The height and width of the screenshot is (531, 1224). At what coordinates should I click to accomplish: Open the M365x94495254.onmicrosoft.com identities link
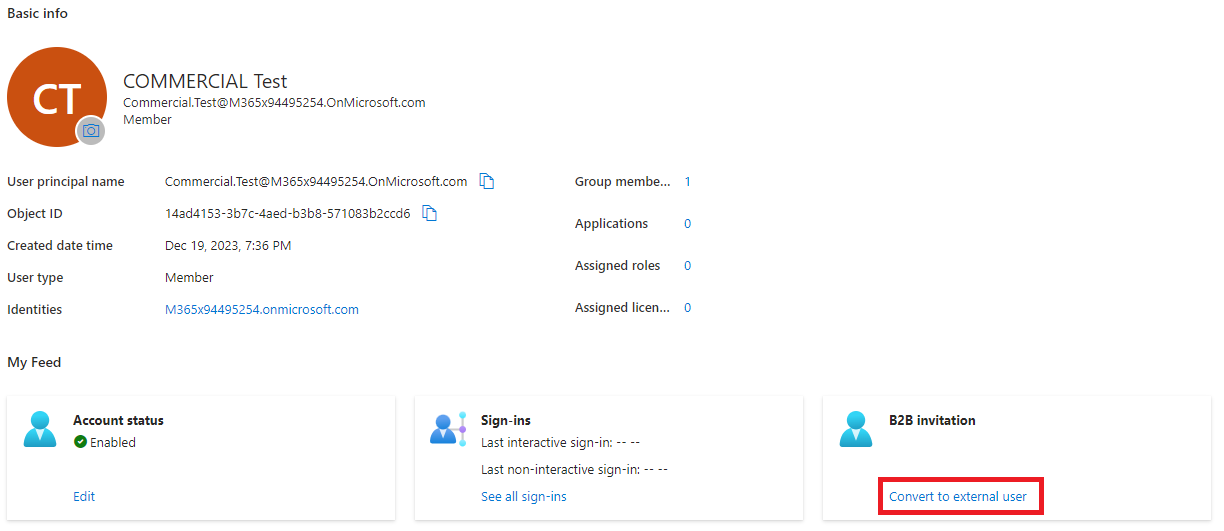261,310
